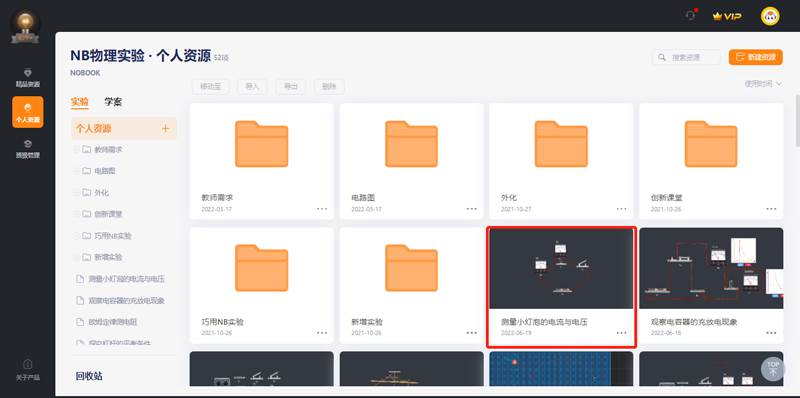Image resolution: width=800 pixels, height=398 pixels.
Task: Click inside the resource search field
Action: coord(686,57)
